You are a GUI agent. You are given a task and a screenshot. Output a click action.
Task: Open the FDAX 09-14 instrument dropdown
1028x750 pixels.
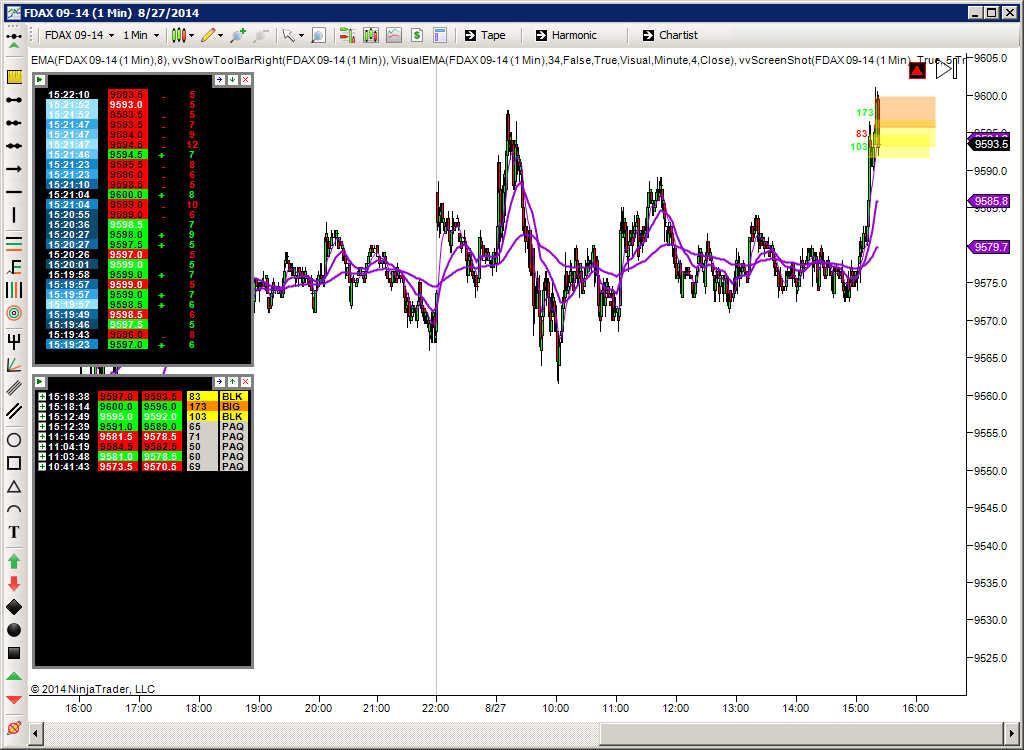click(79, 35)
